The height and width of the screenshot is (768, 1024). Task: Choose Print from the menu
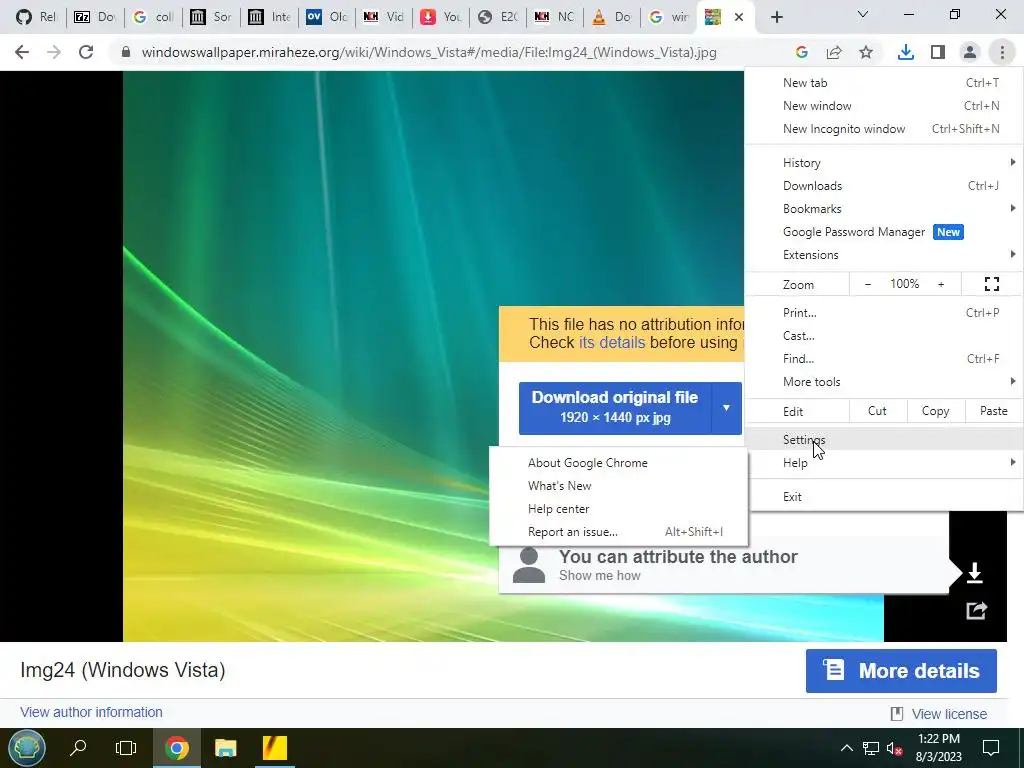pyautogui.click(x=884, y=313)
